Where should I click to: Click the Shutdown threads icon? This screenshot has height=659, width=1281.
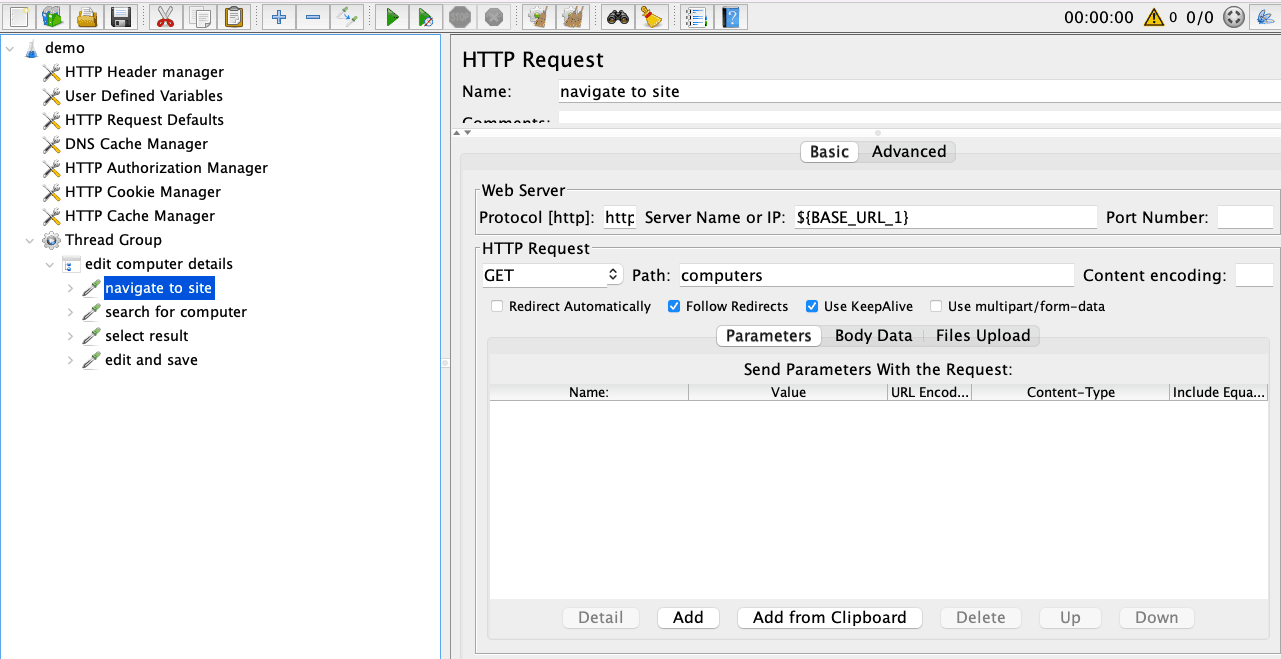point(492,16)
